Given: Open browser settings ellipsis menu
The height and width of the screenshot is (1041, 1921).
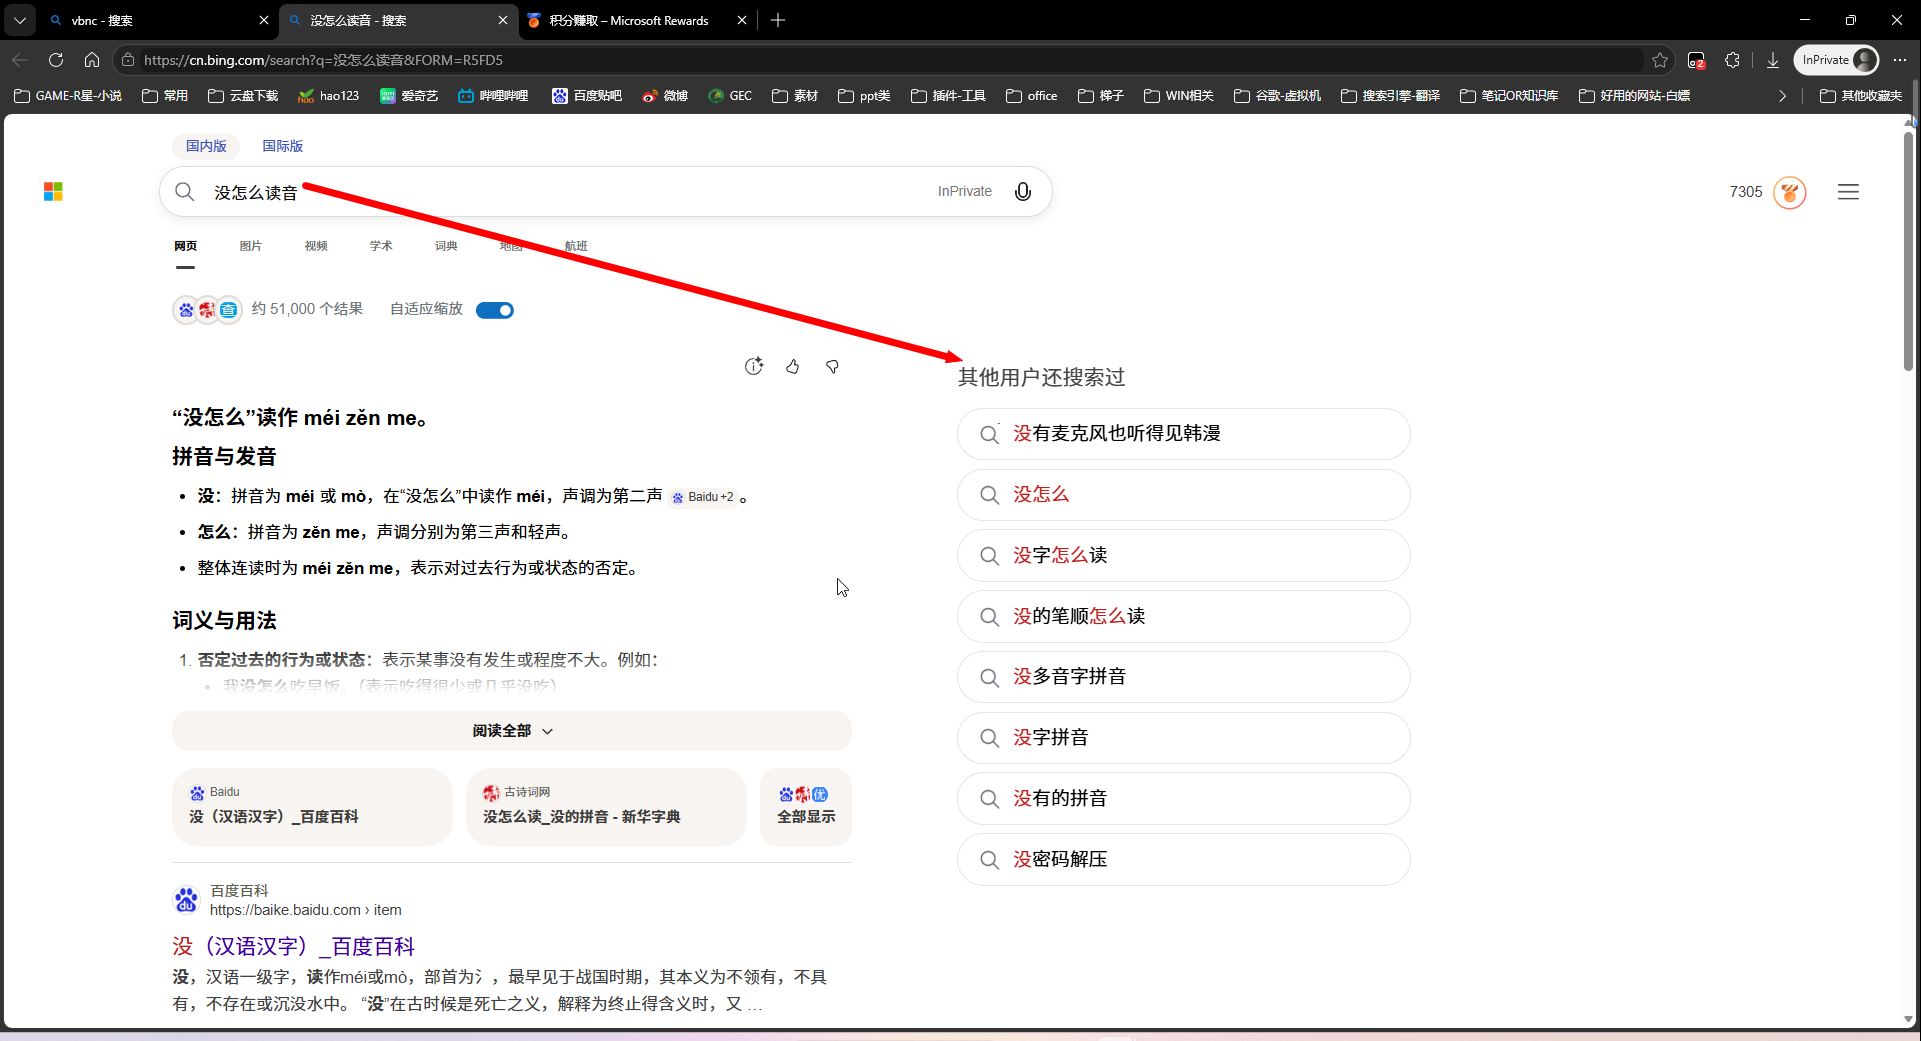Looking at the screenshot, I should tap(1900, 60).
